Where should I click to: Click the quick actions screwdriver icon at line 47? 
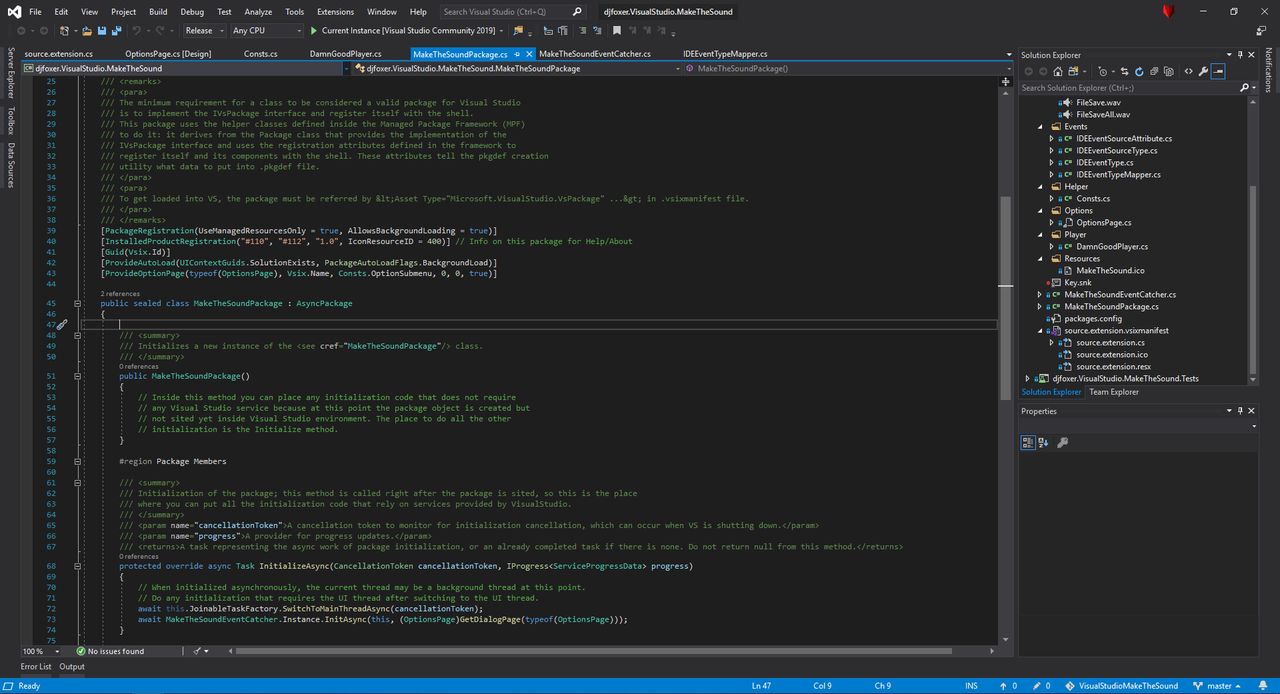61,324
